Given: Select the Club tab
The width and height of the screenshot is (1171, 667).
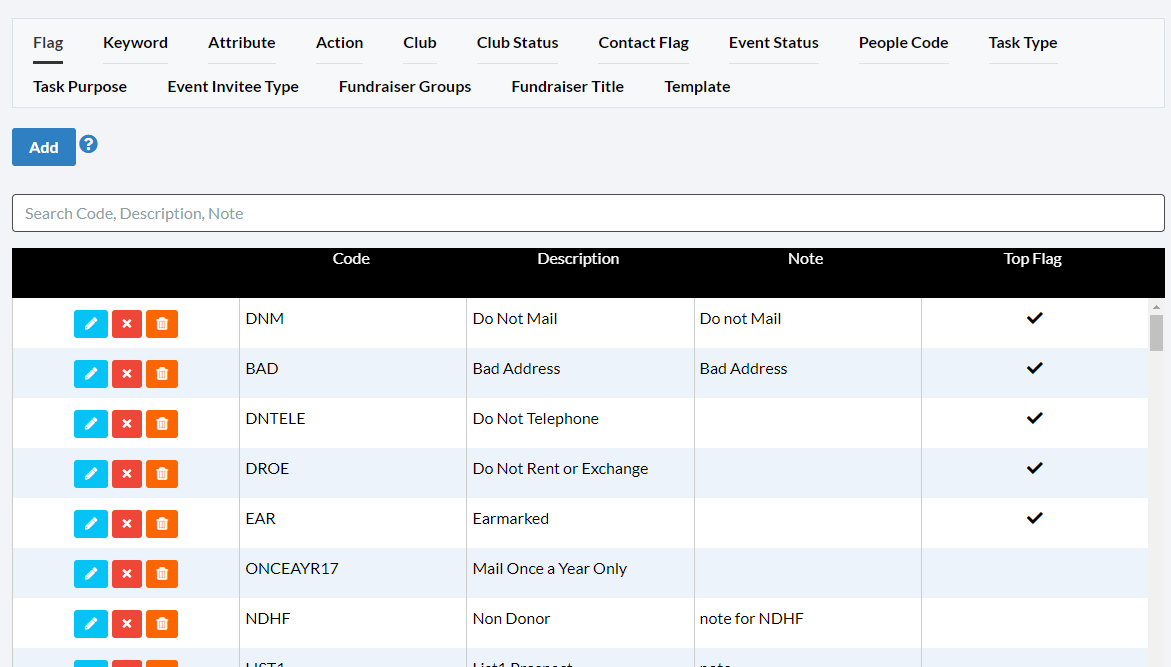Looking at the screenshot, I should coord(420,43).
